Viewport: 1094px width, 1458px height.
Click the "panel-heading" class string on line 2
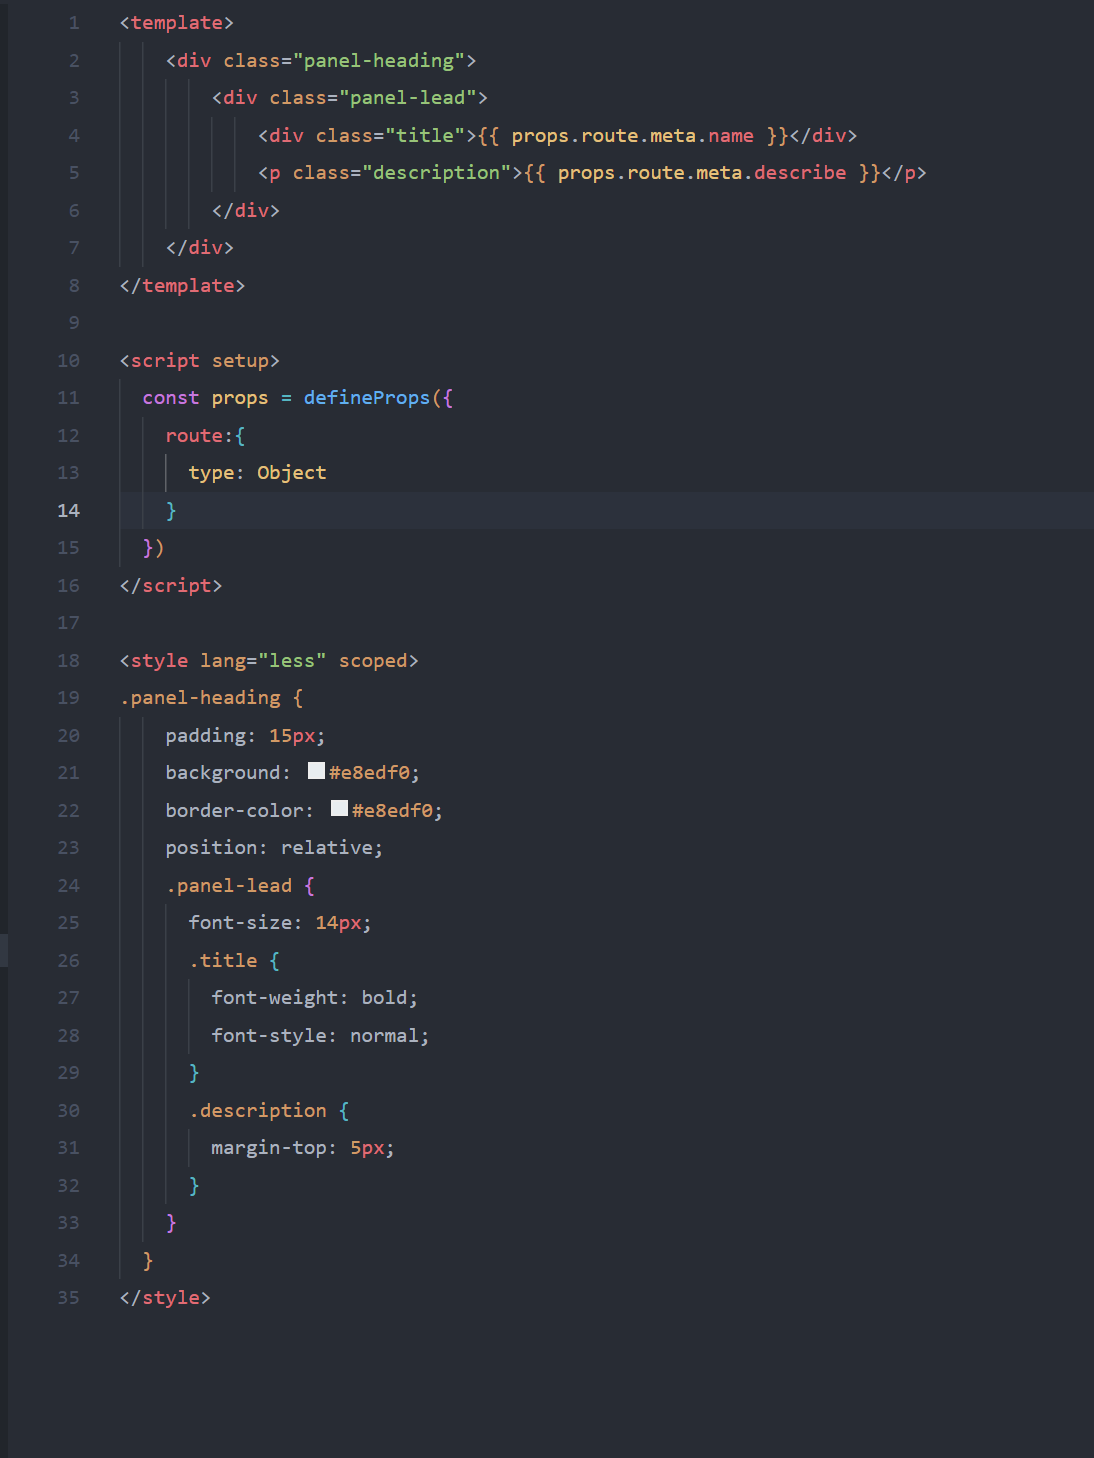pyautogui.click(x=378, y=60)
